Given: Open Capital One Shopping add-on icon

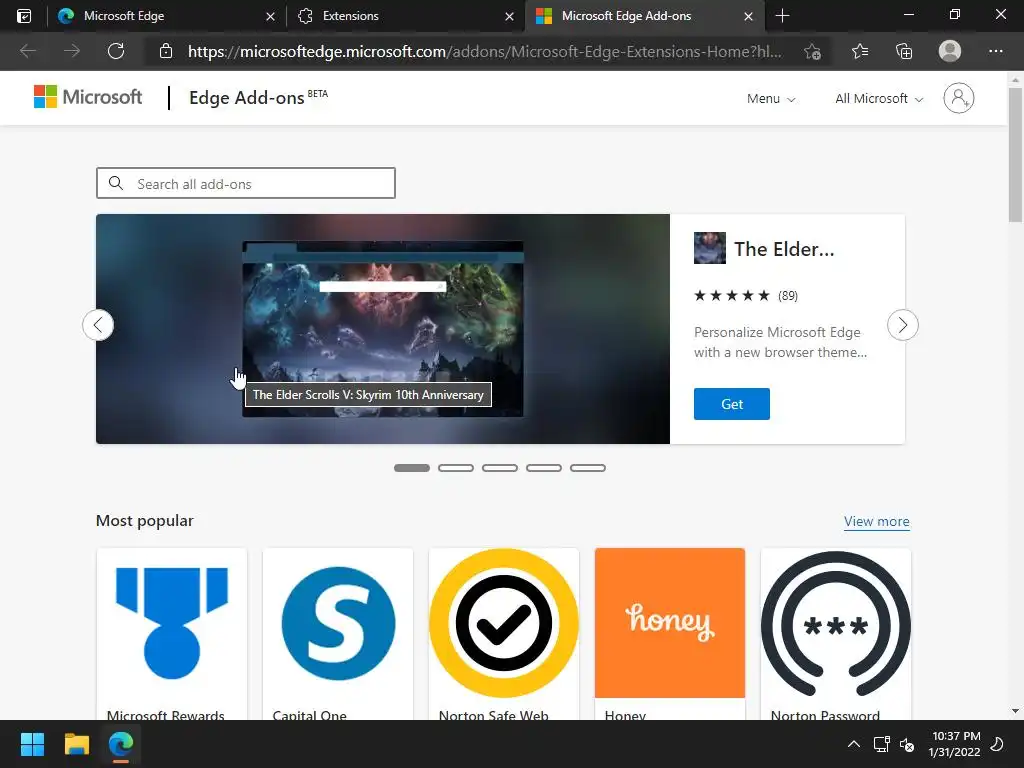Looking at the screenshot, I should (338, 623).
